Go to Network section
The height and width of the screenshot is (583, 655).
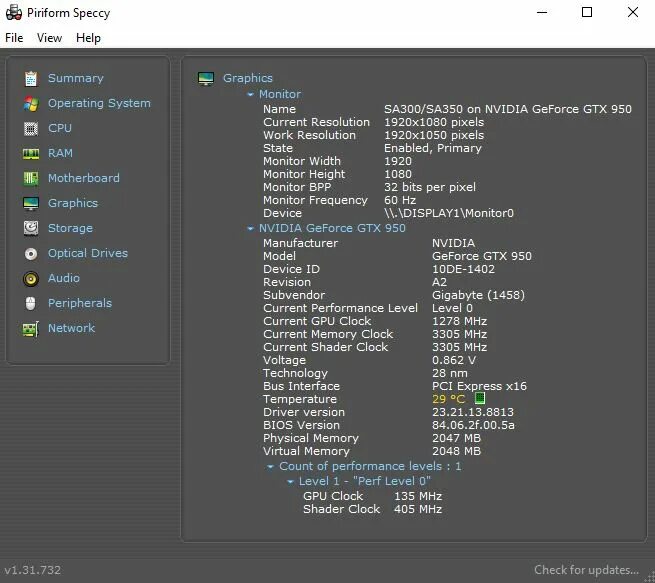[71, 328]
